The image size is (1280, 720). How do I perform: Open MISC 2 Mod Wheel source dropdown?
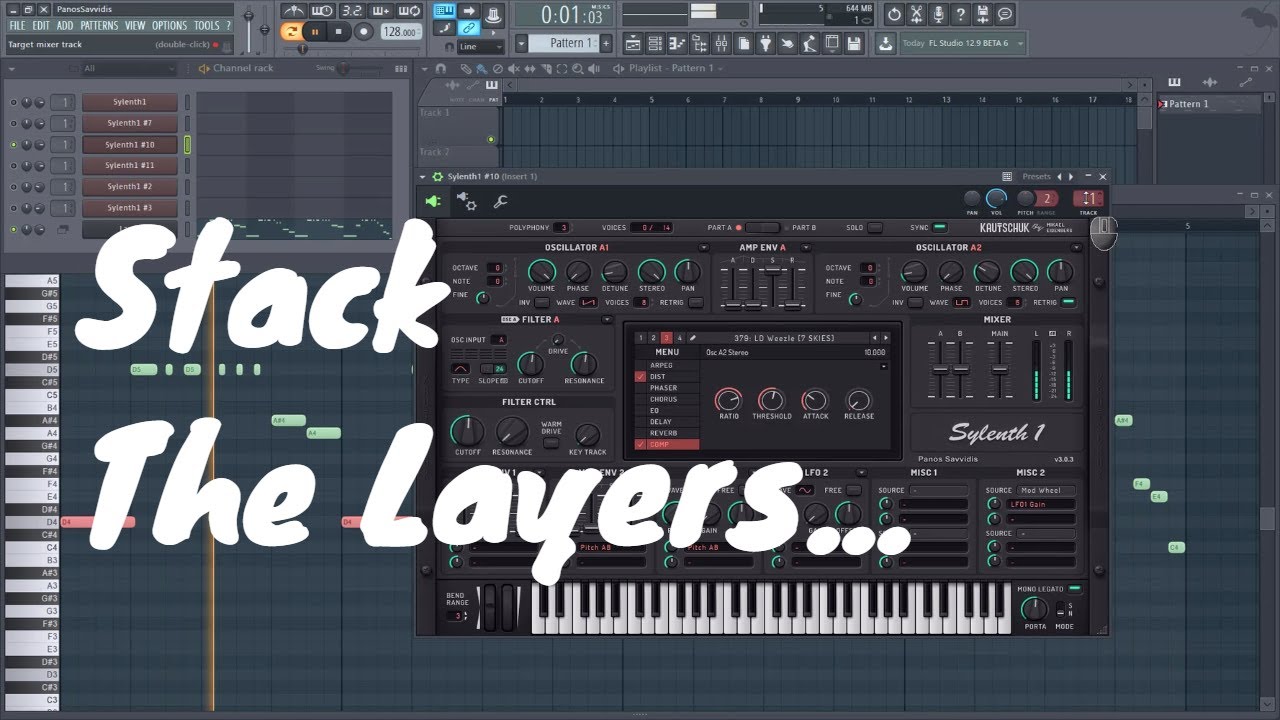[1047, 491]
